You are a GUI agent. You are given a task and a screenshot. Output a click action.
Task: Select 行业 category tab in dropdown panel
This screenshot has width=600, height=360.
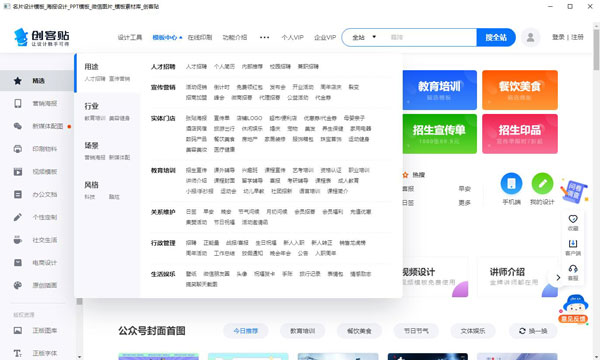click(x=107, y=112)
